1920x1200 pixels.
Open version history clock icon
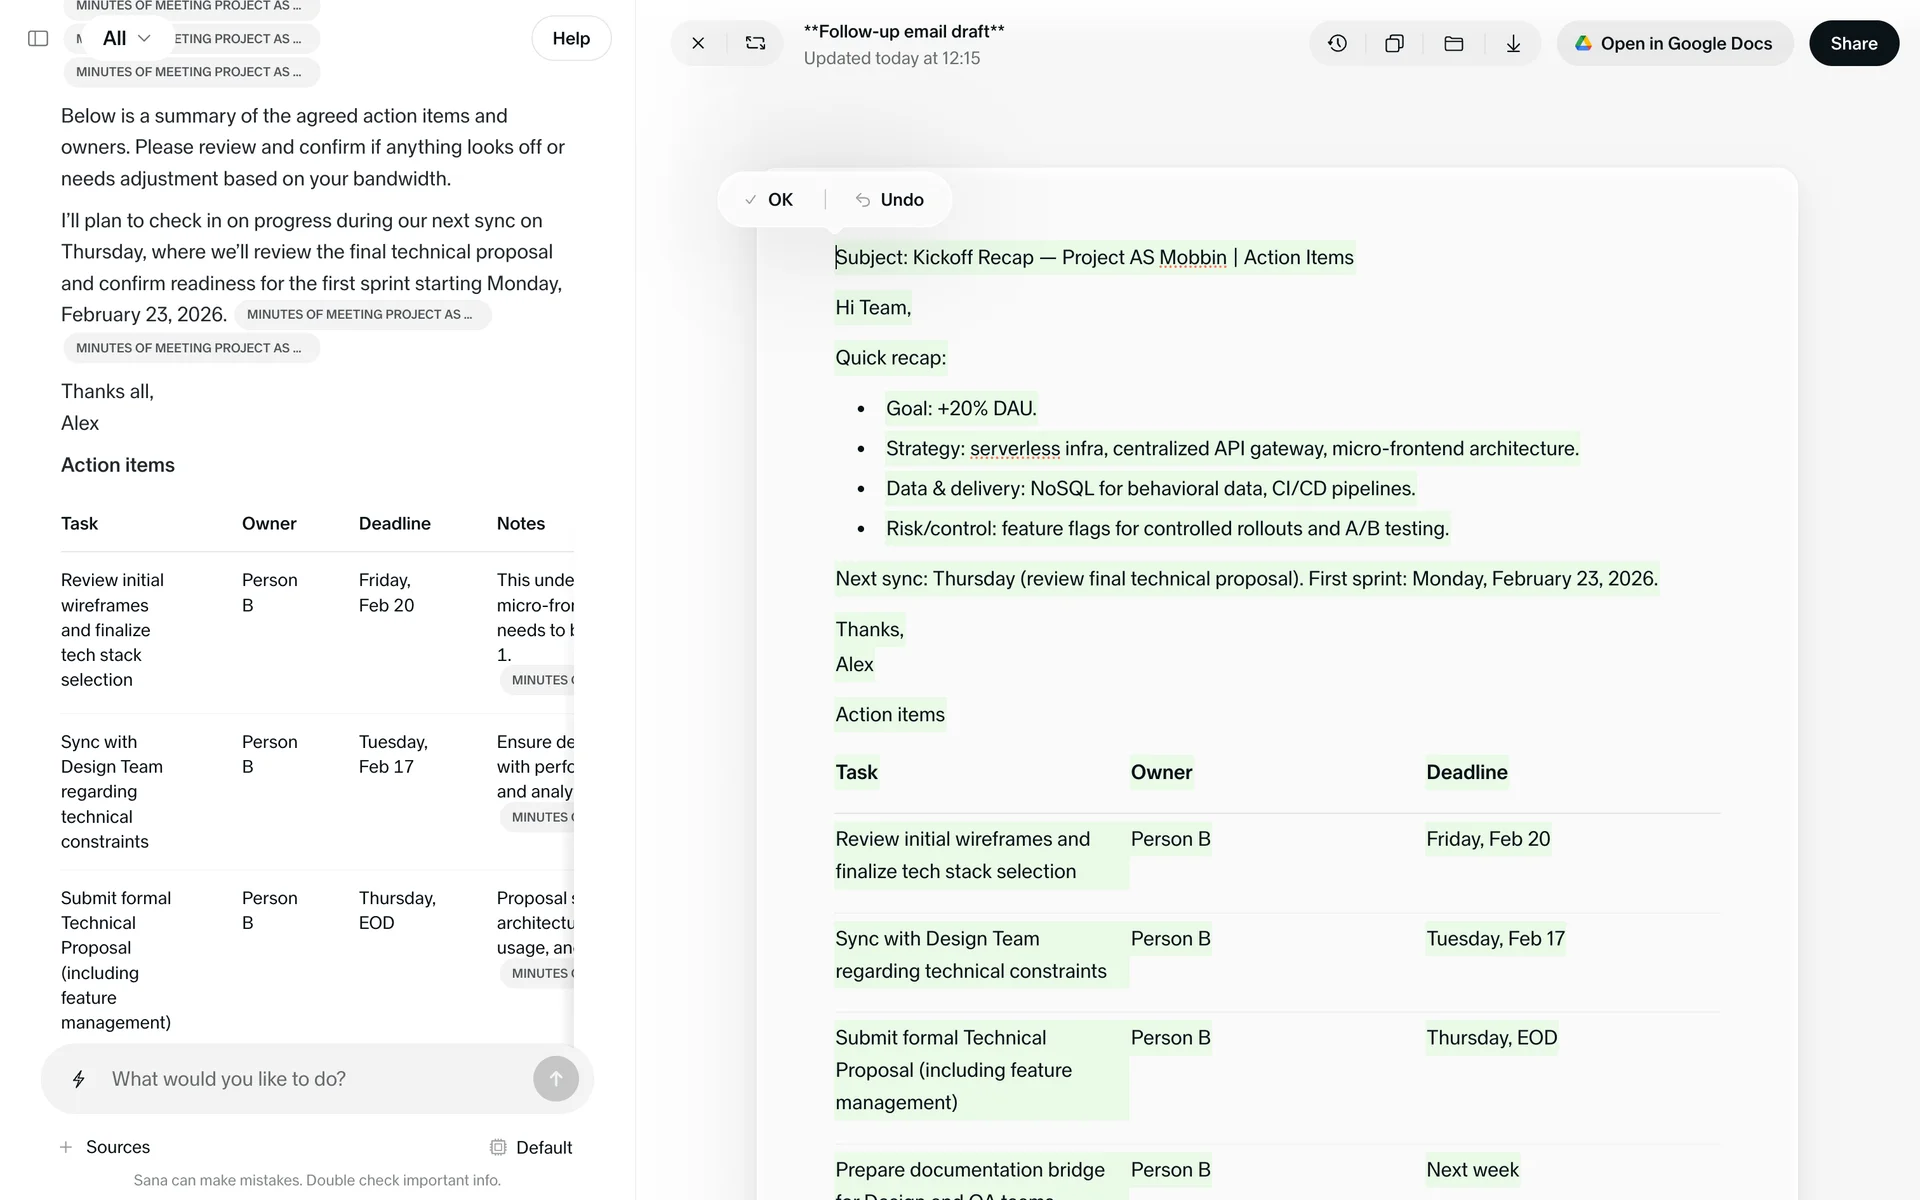pos(1337,43)
